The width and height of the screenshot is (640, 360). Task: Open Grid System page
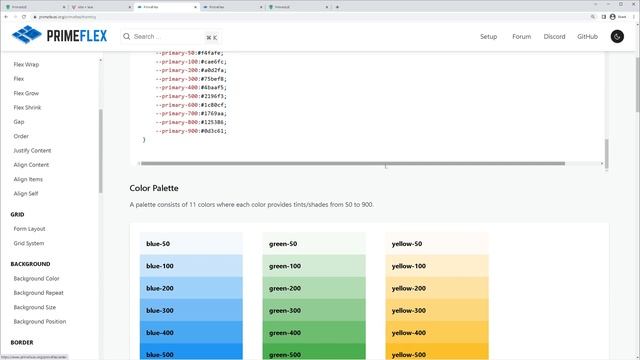29,243
